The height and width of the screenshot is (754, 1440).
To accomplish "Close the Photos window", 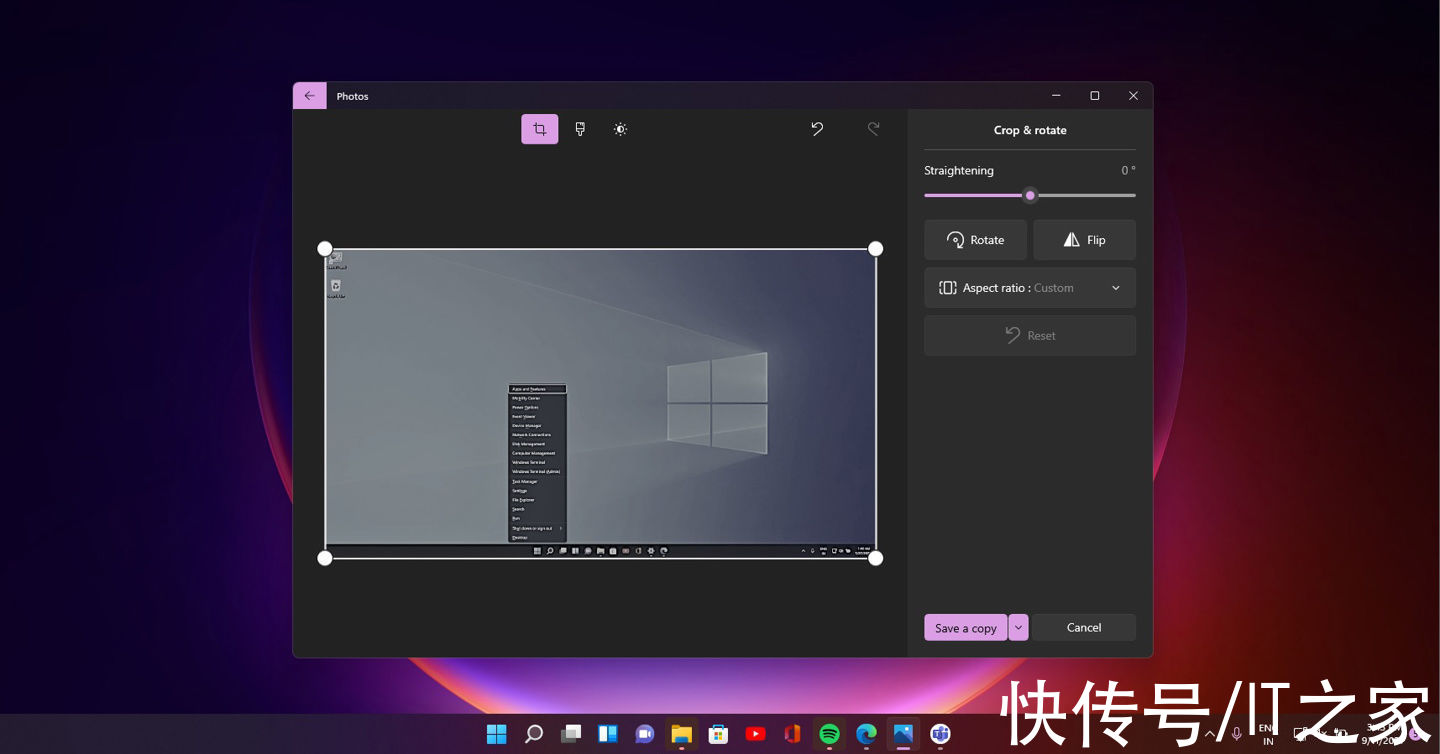I will [x=1133, y=96].
